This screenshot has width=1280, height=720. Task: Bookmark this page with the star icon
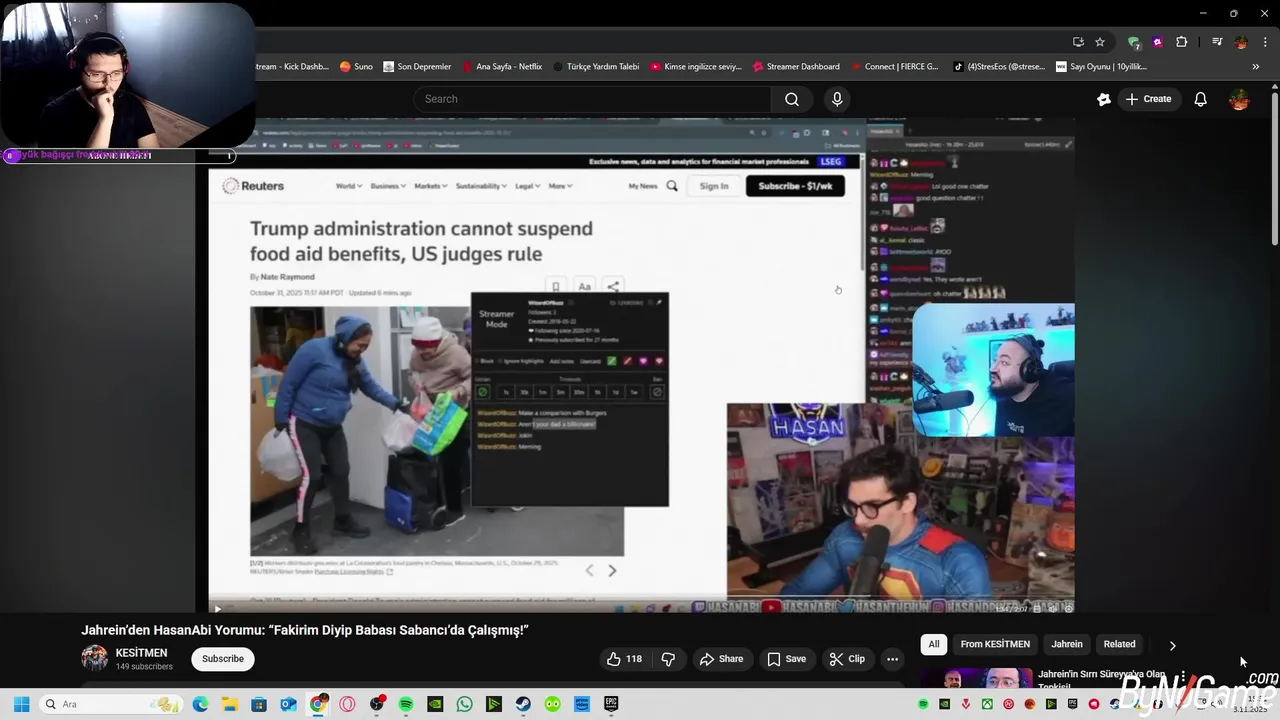click(1100, 42)
